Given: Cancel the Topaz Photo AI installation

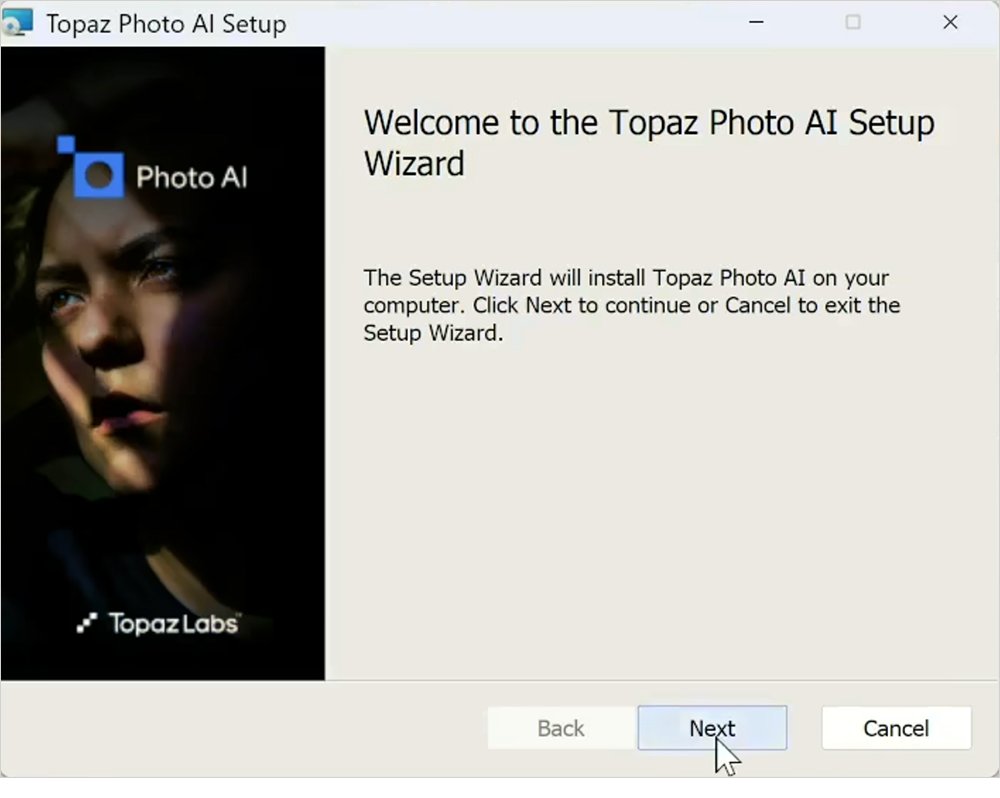Looking at the screenshot, I should [x=896, y=728].
